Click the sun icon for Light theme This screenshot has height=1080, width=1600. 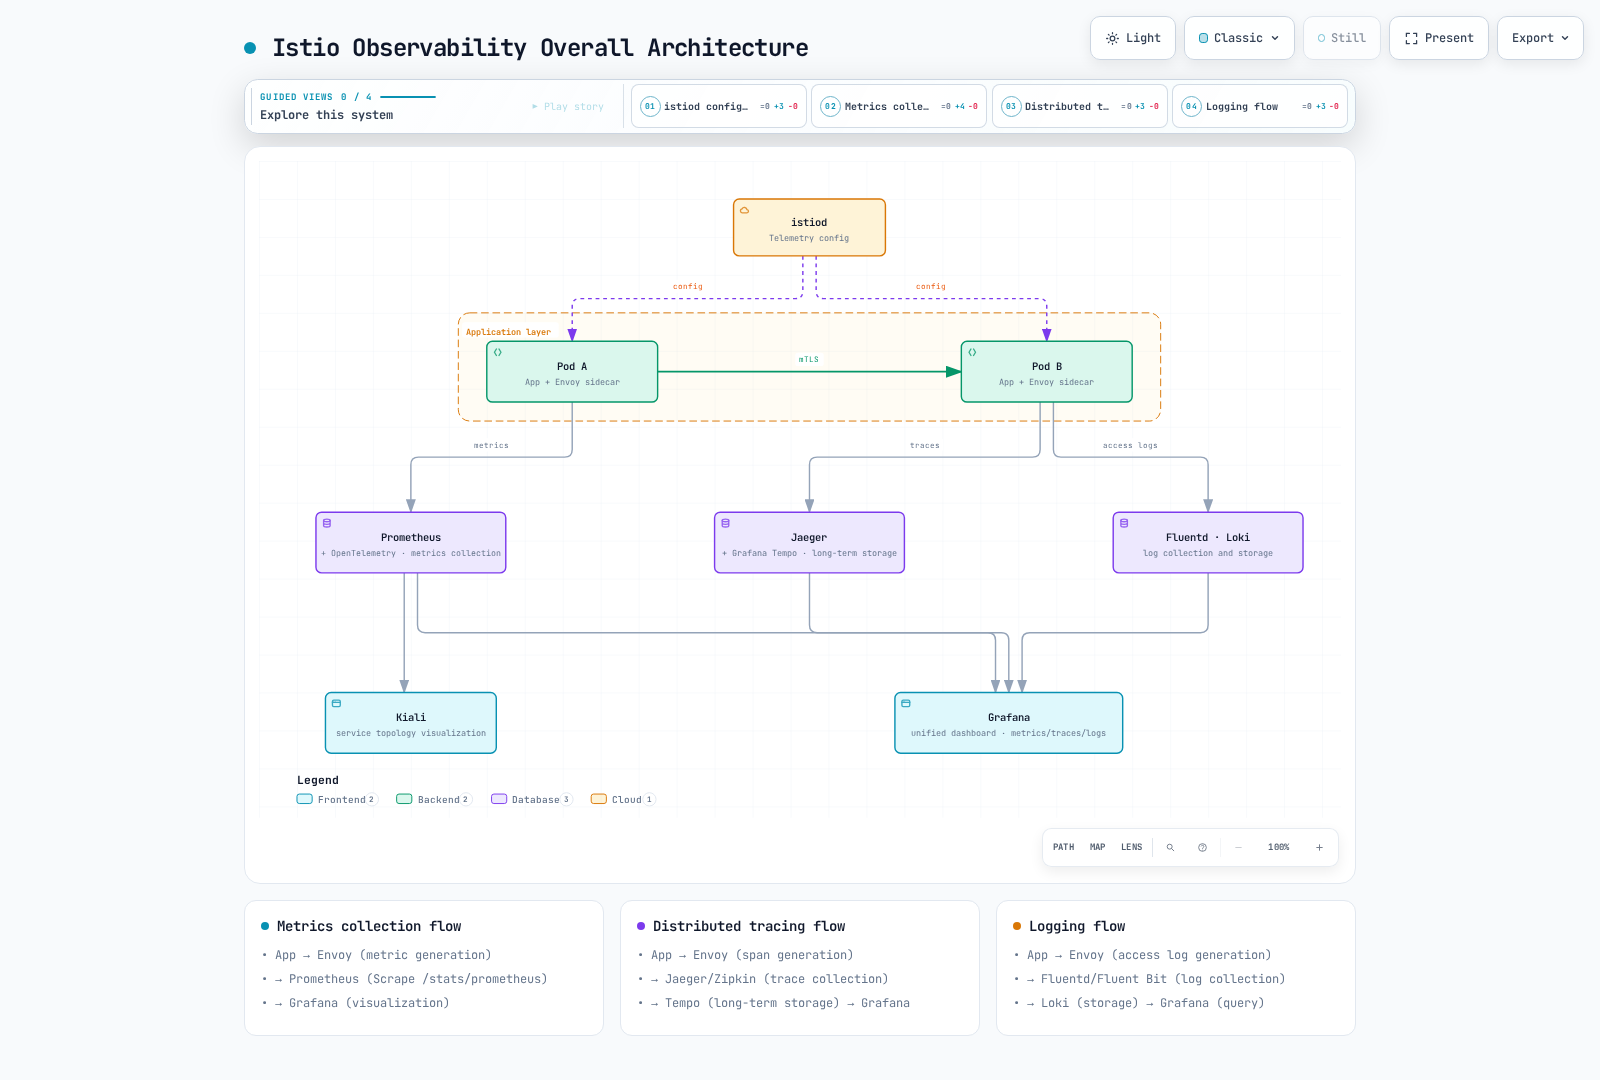click(1112, 38)
